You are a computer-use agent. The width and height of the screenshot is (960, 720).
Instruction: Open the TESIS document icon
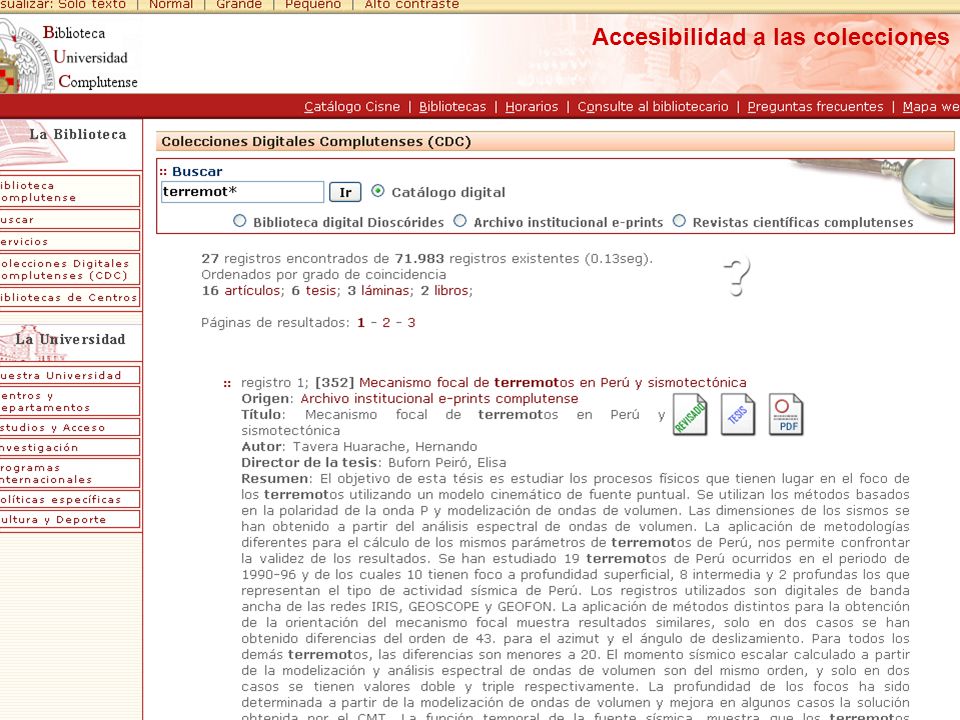(x=738, y=414)
